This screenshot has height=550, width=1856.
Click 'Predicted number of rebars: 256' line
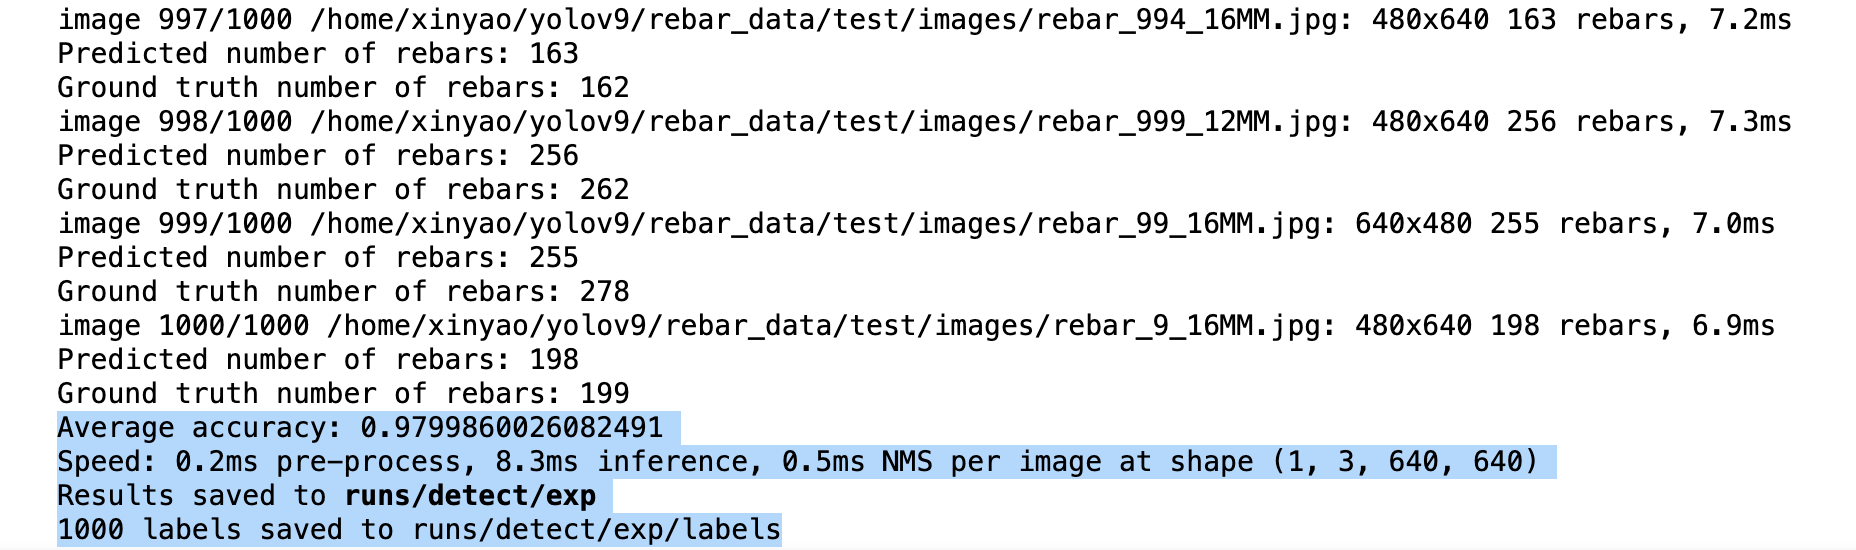[318, 156]
